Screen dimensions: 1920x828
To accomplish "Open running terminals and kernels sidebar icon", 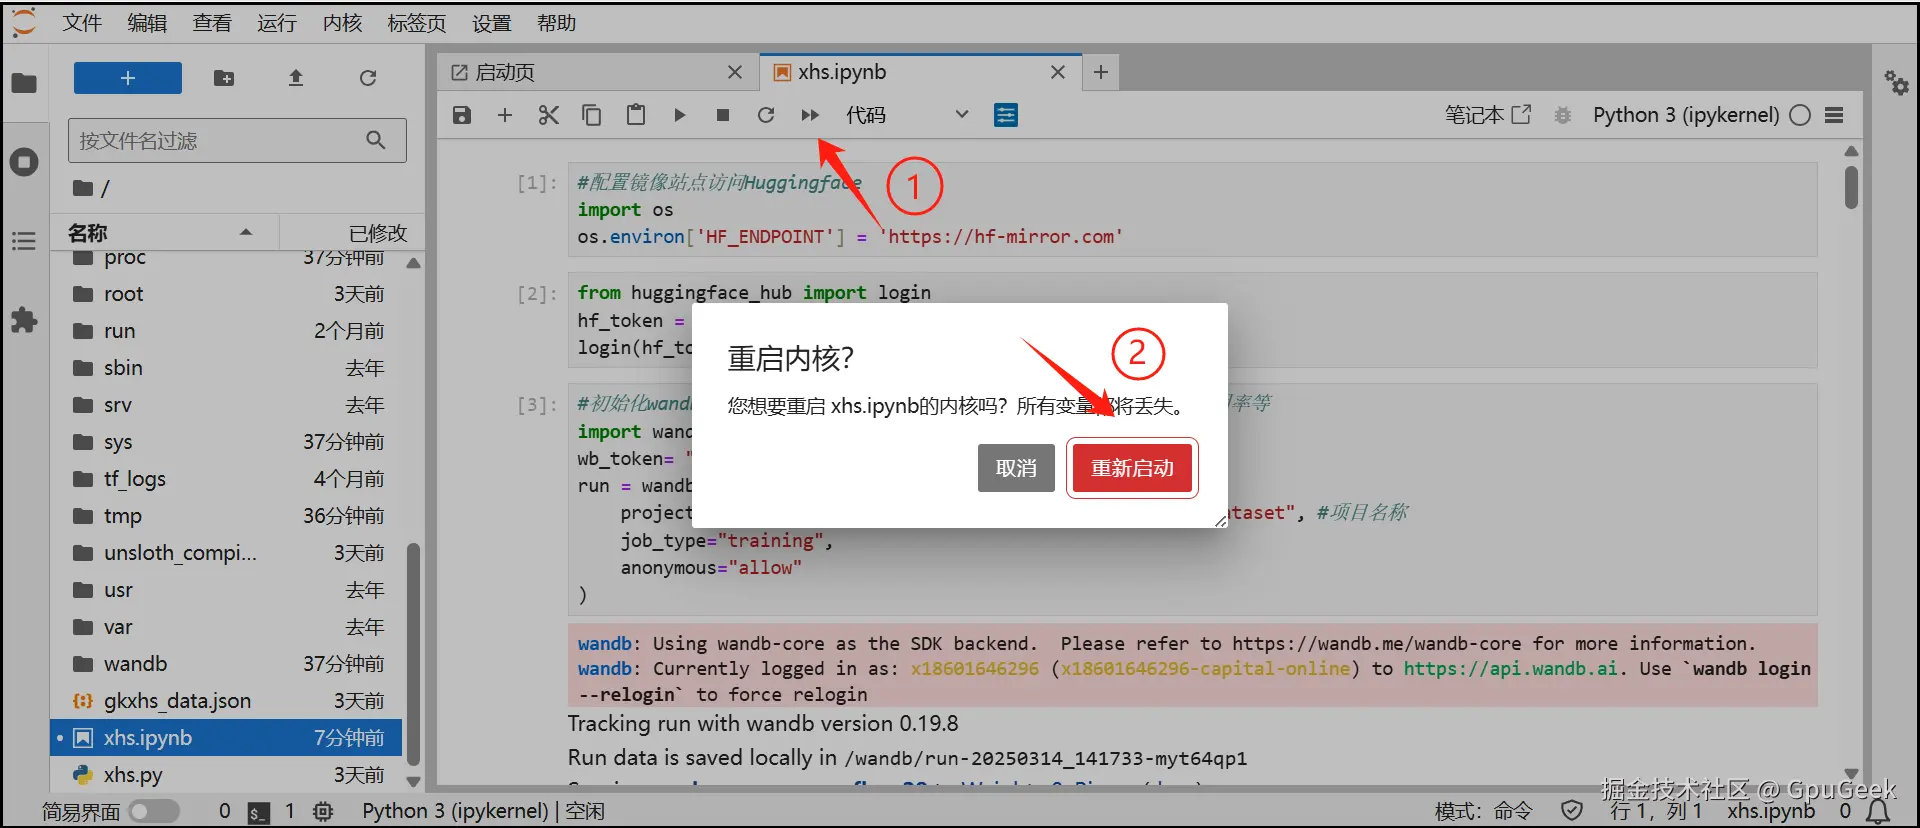I will point(24,162).
